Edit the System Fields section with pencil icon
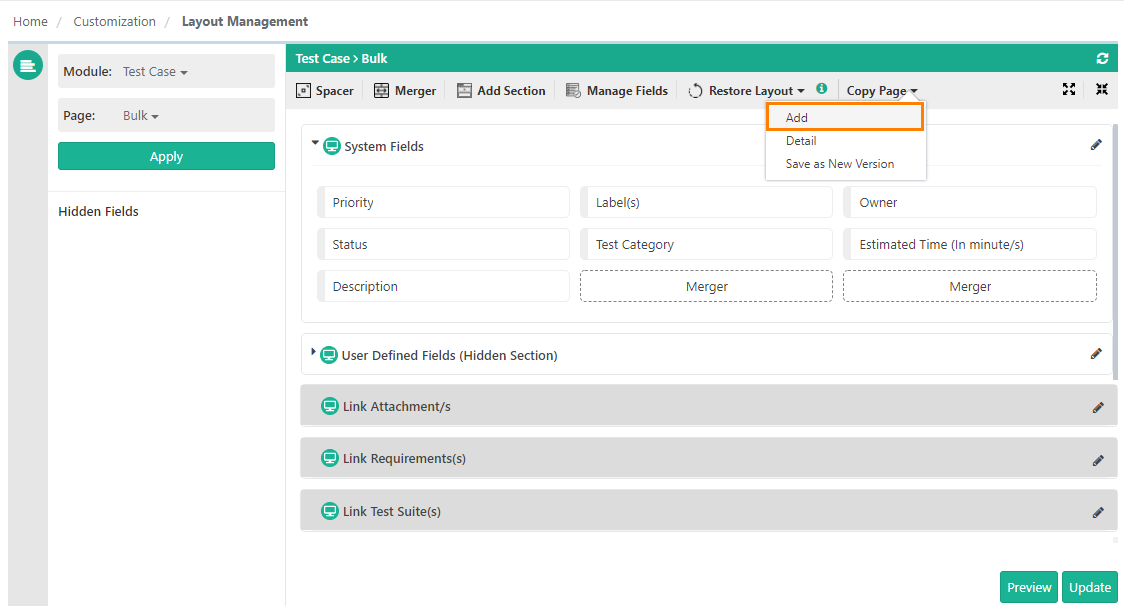The image size is (1124, 606). pyautogui.click(x=1096, y=144)
